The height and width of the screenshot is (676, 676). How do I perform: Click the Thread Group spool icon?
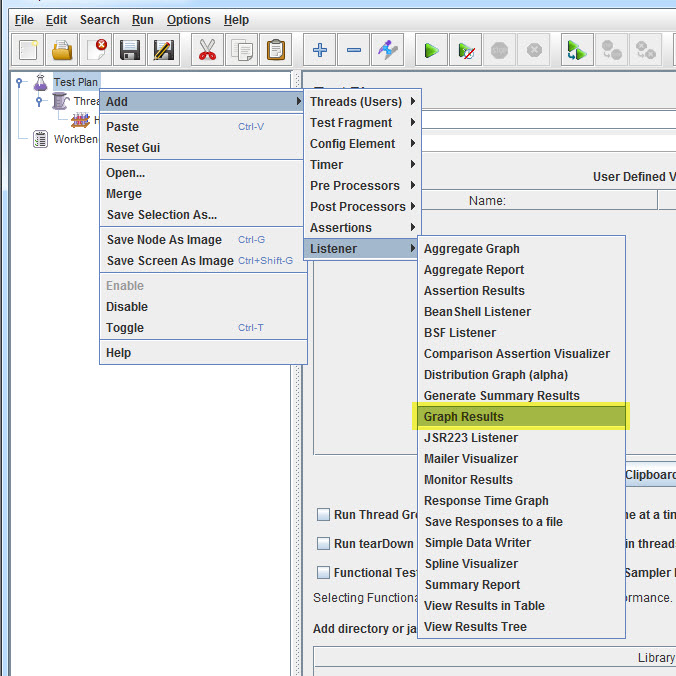point(60,101)
